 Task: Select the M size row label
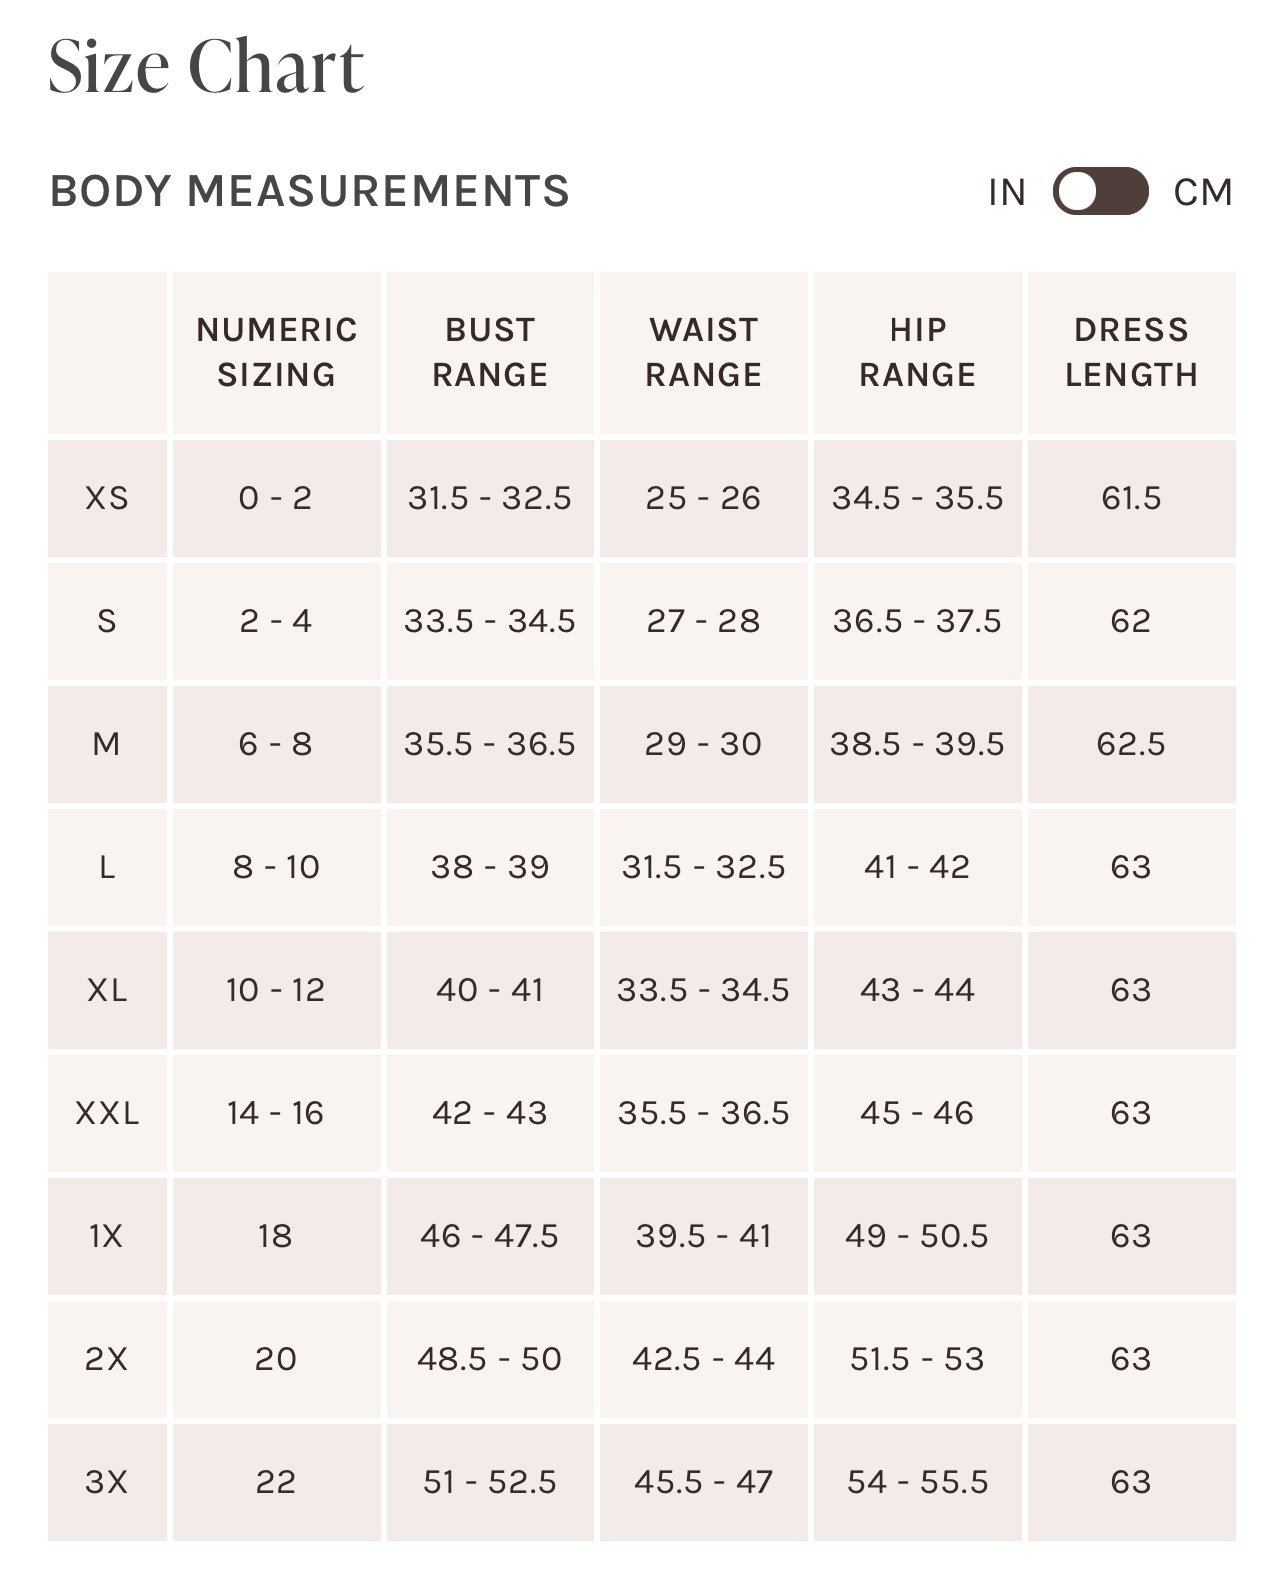107,744
